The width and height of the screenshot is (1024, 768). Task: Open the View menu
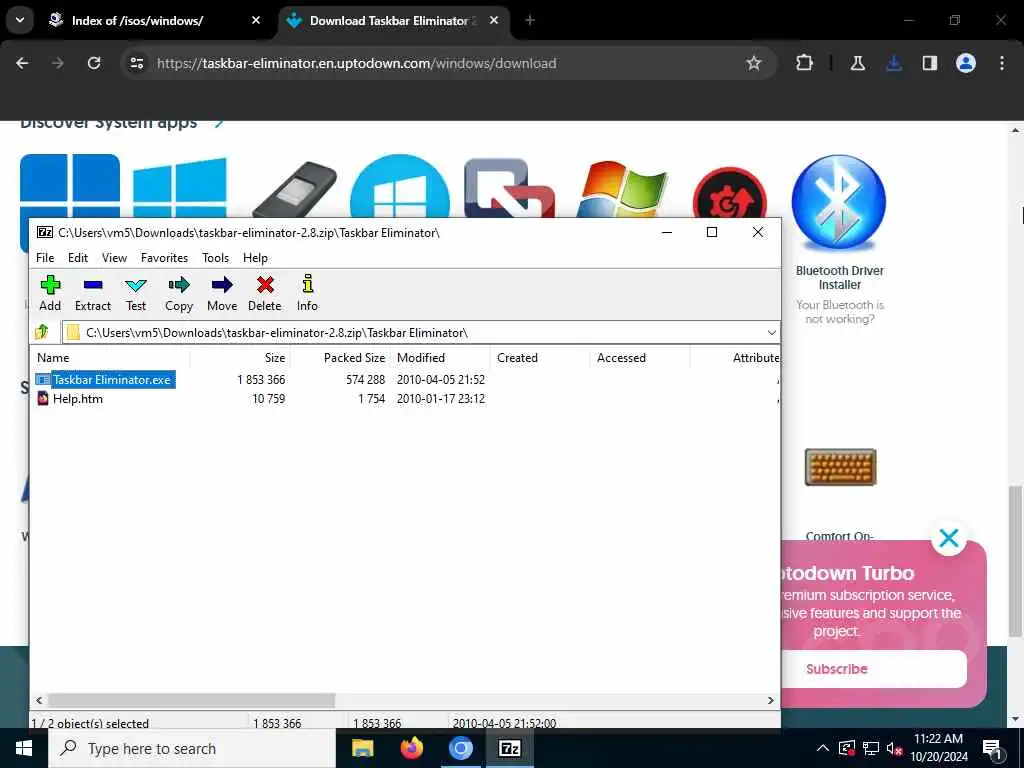pyautogui.click(x=114, y=258)
